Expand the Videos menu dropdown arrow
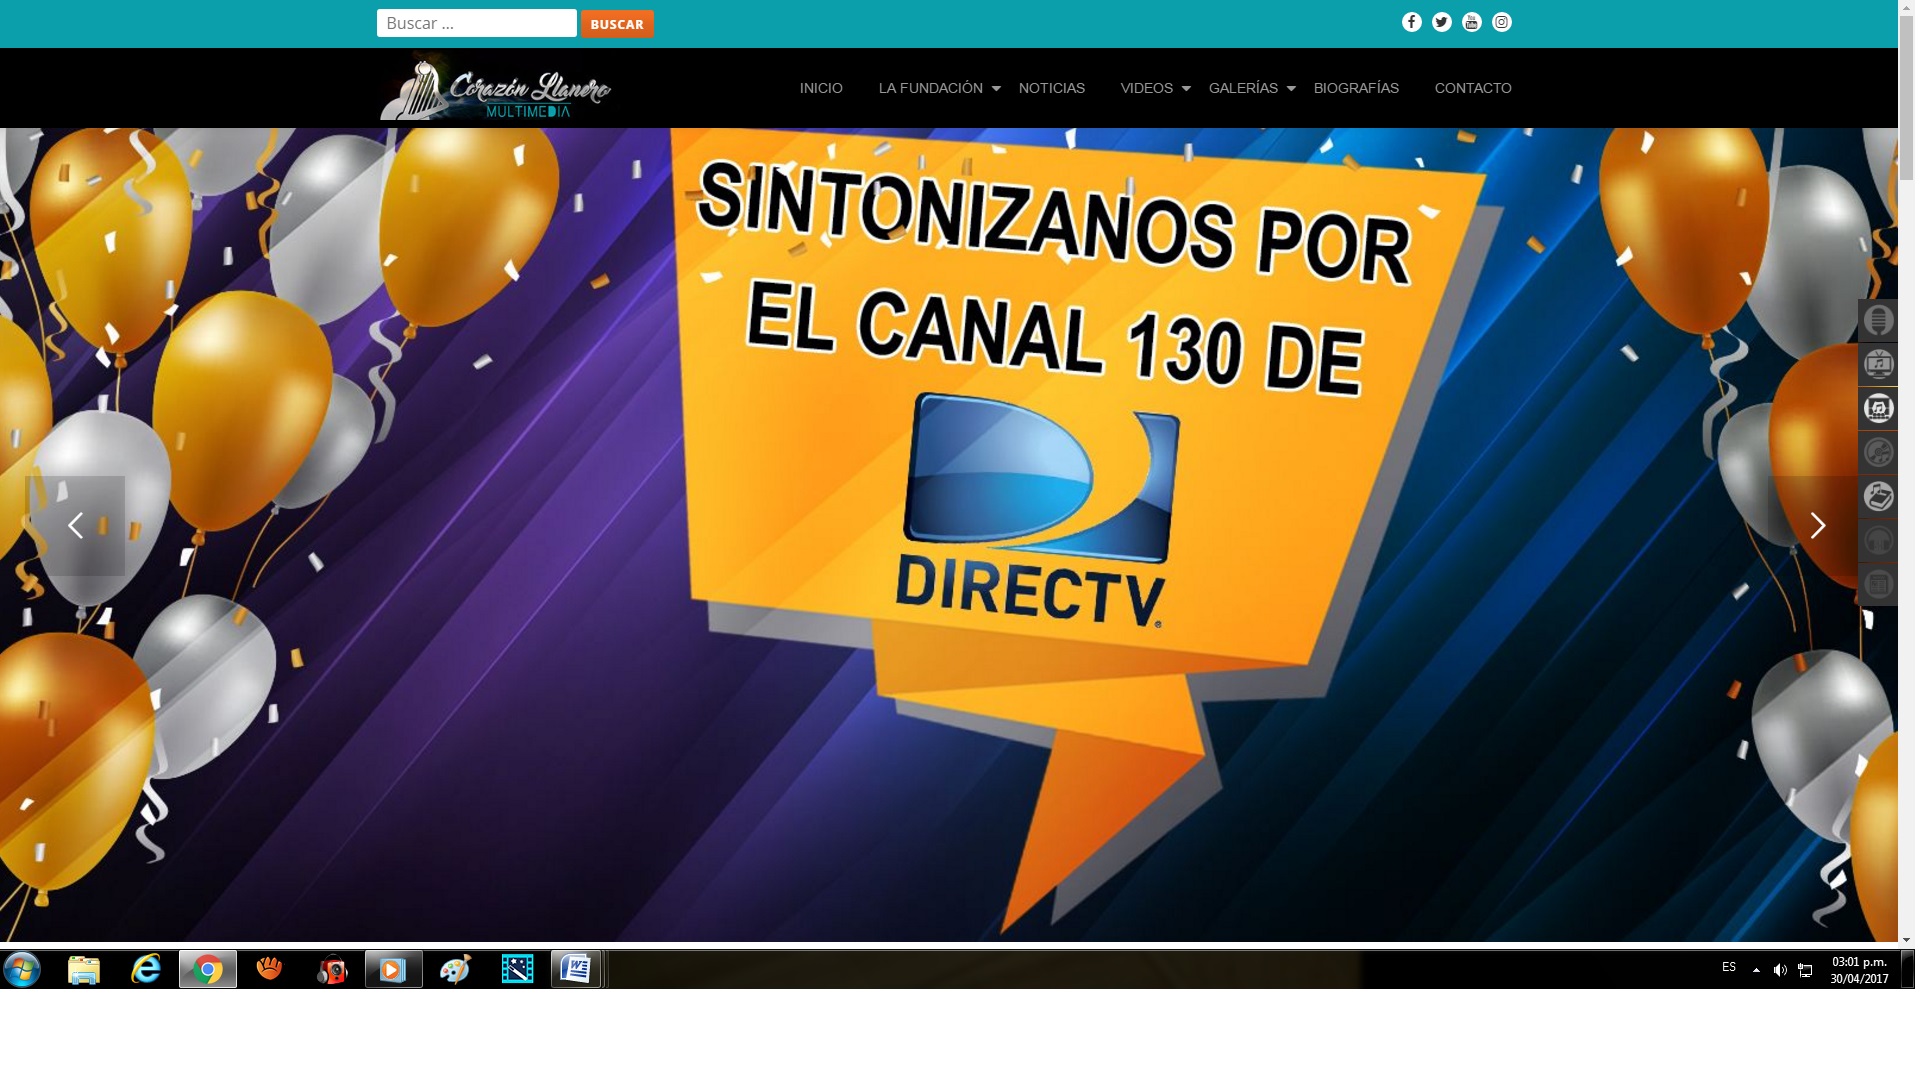Viewport: 1920px width, 1080px height. coord(1186,89)
